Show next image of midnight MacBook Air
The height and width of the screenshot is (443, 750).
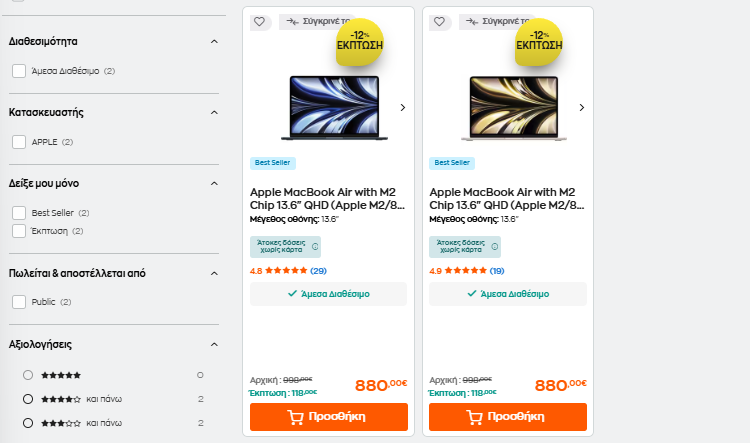point(402,107)
